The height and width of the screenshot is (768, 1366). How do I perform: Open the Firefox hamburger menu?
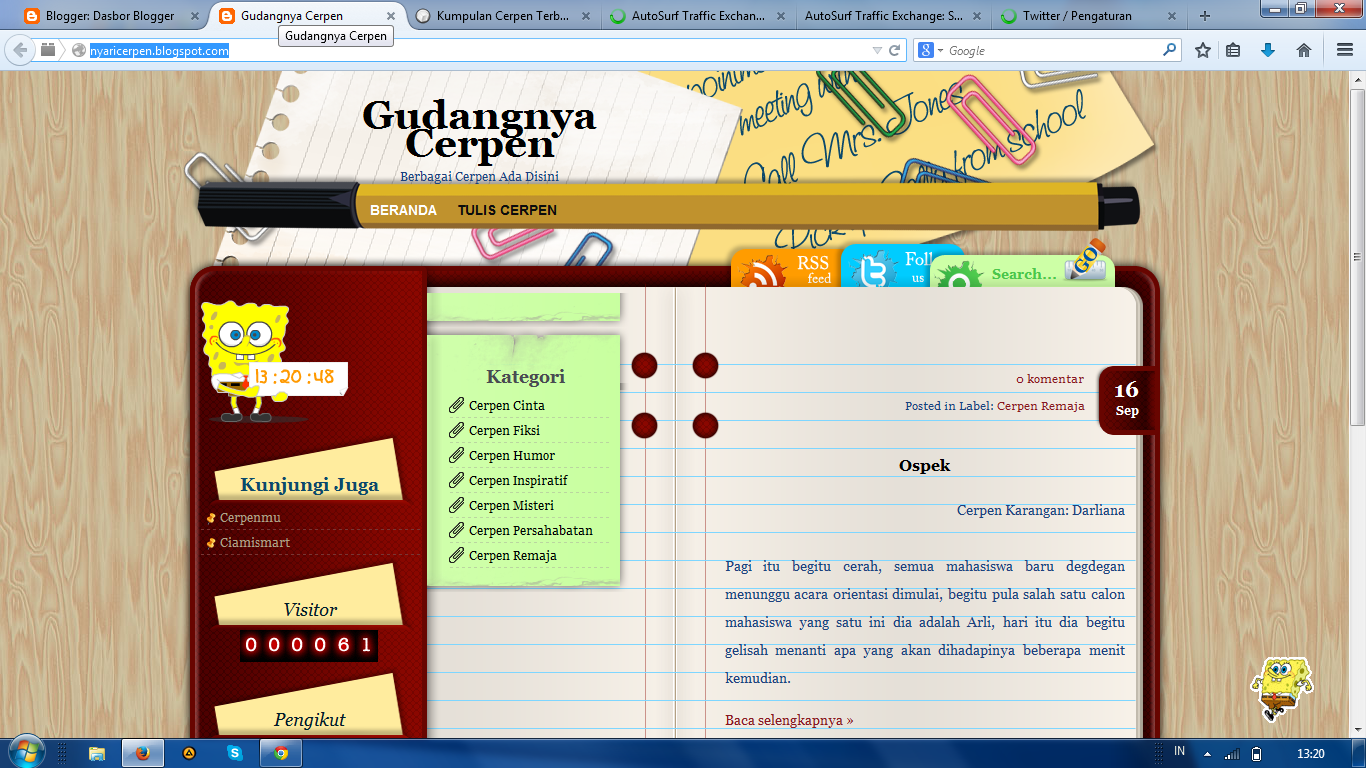tap(1345, 50)
